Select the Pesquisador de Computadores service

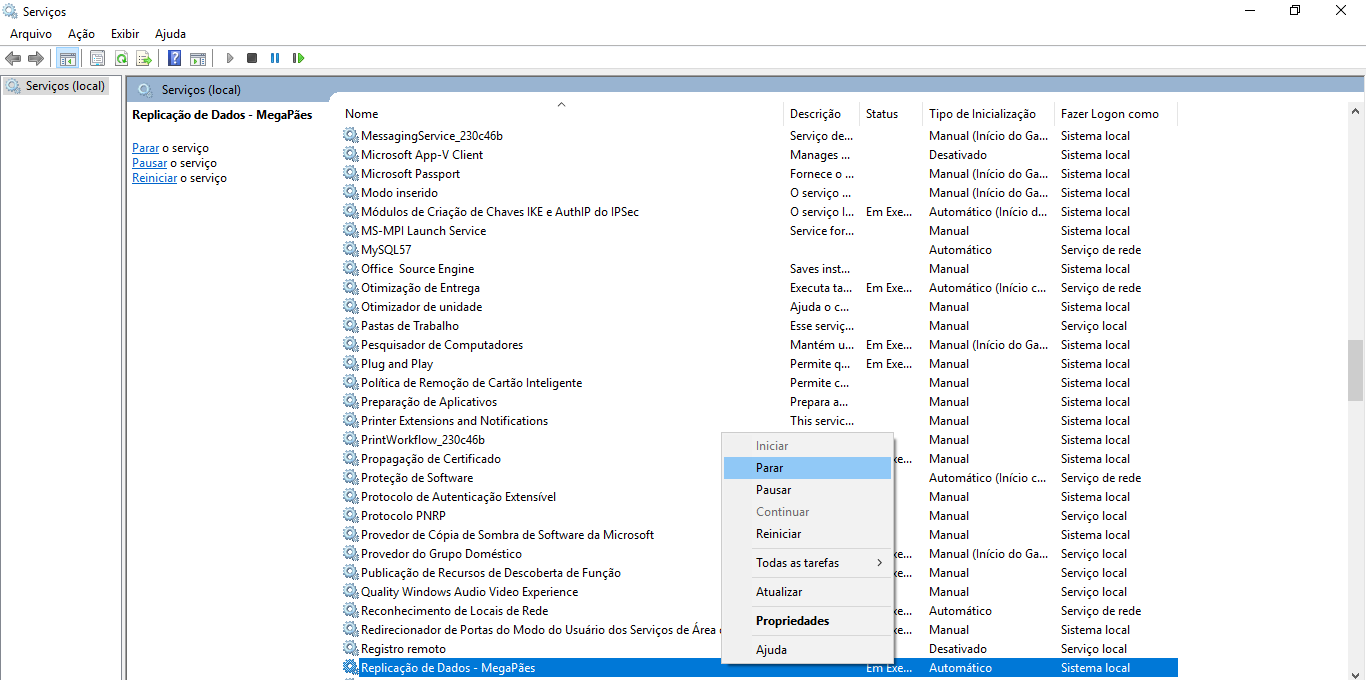coord(759,345)
